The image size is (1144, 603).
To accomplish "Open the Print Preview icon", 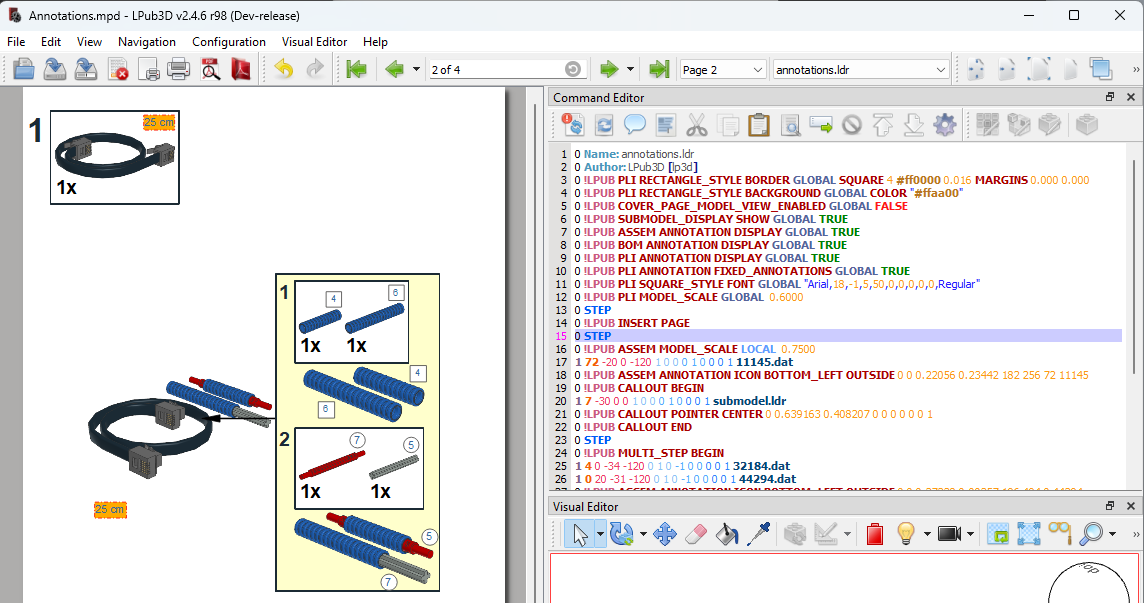I will [x=148, y=69].
